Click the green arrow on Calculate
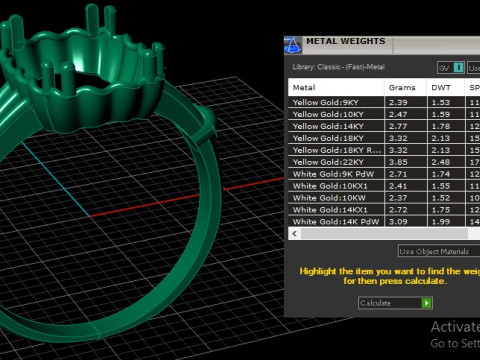Image resolution: width=480 pixels, height=360 pixels. (427, 303)
